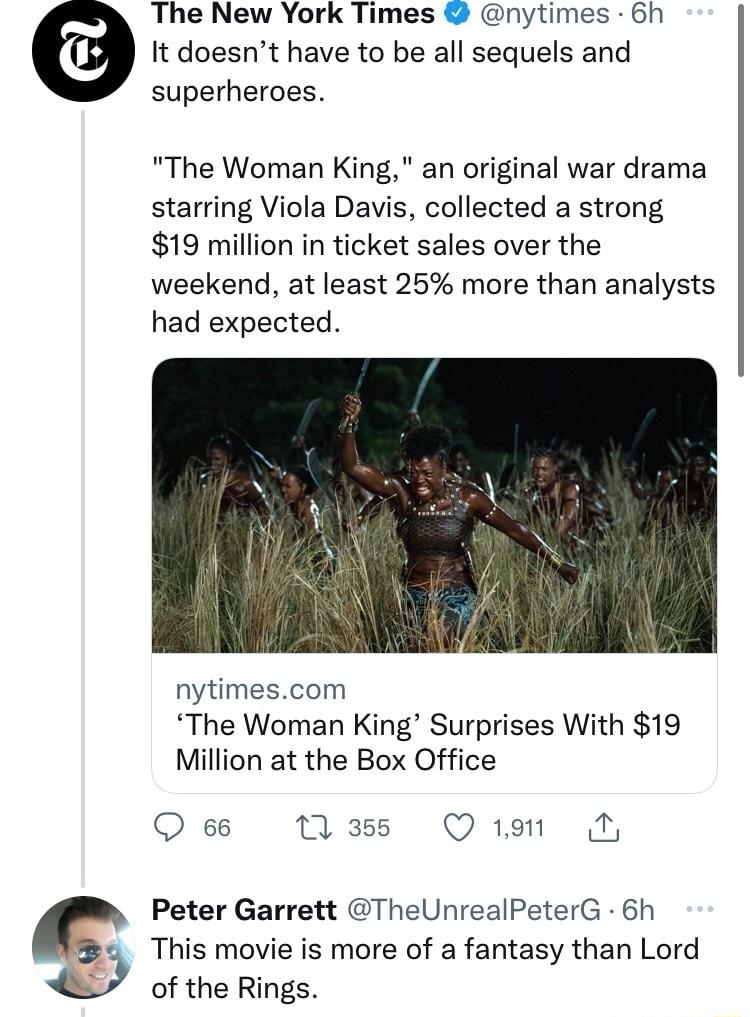Click 'The Woman King' article headline
The image size is (750, 1017).
[430, 742]
